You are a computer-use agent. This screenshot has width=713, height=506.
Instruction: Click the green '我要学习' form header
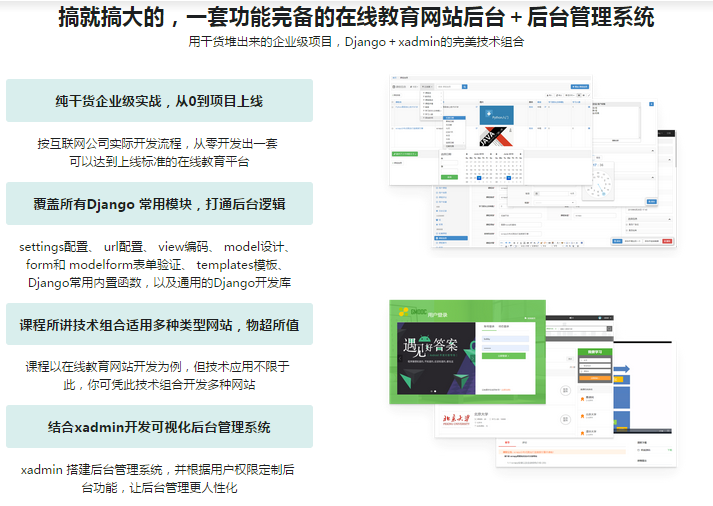(595, 352)
